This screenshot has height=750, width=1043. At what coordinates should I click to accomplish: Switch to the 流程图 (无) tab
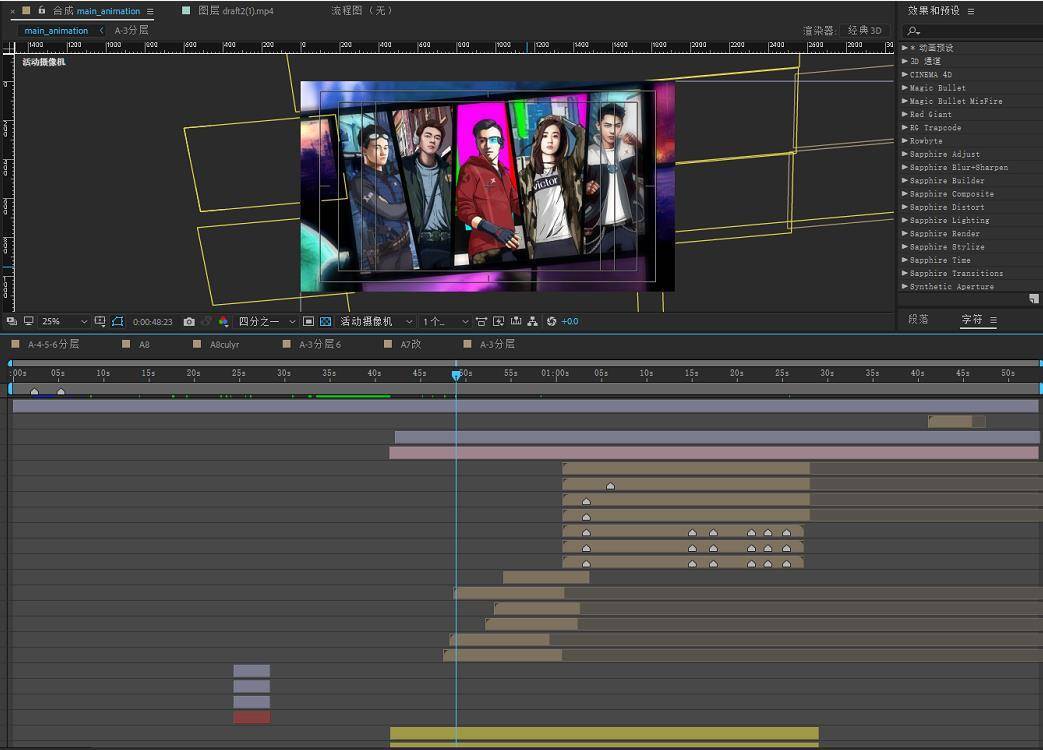[x=363, y=11]
